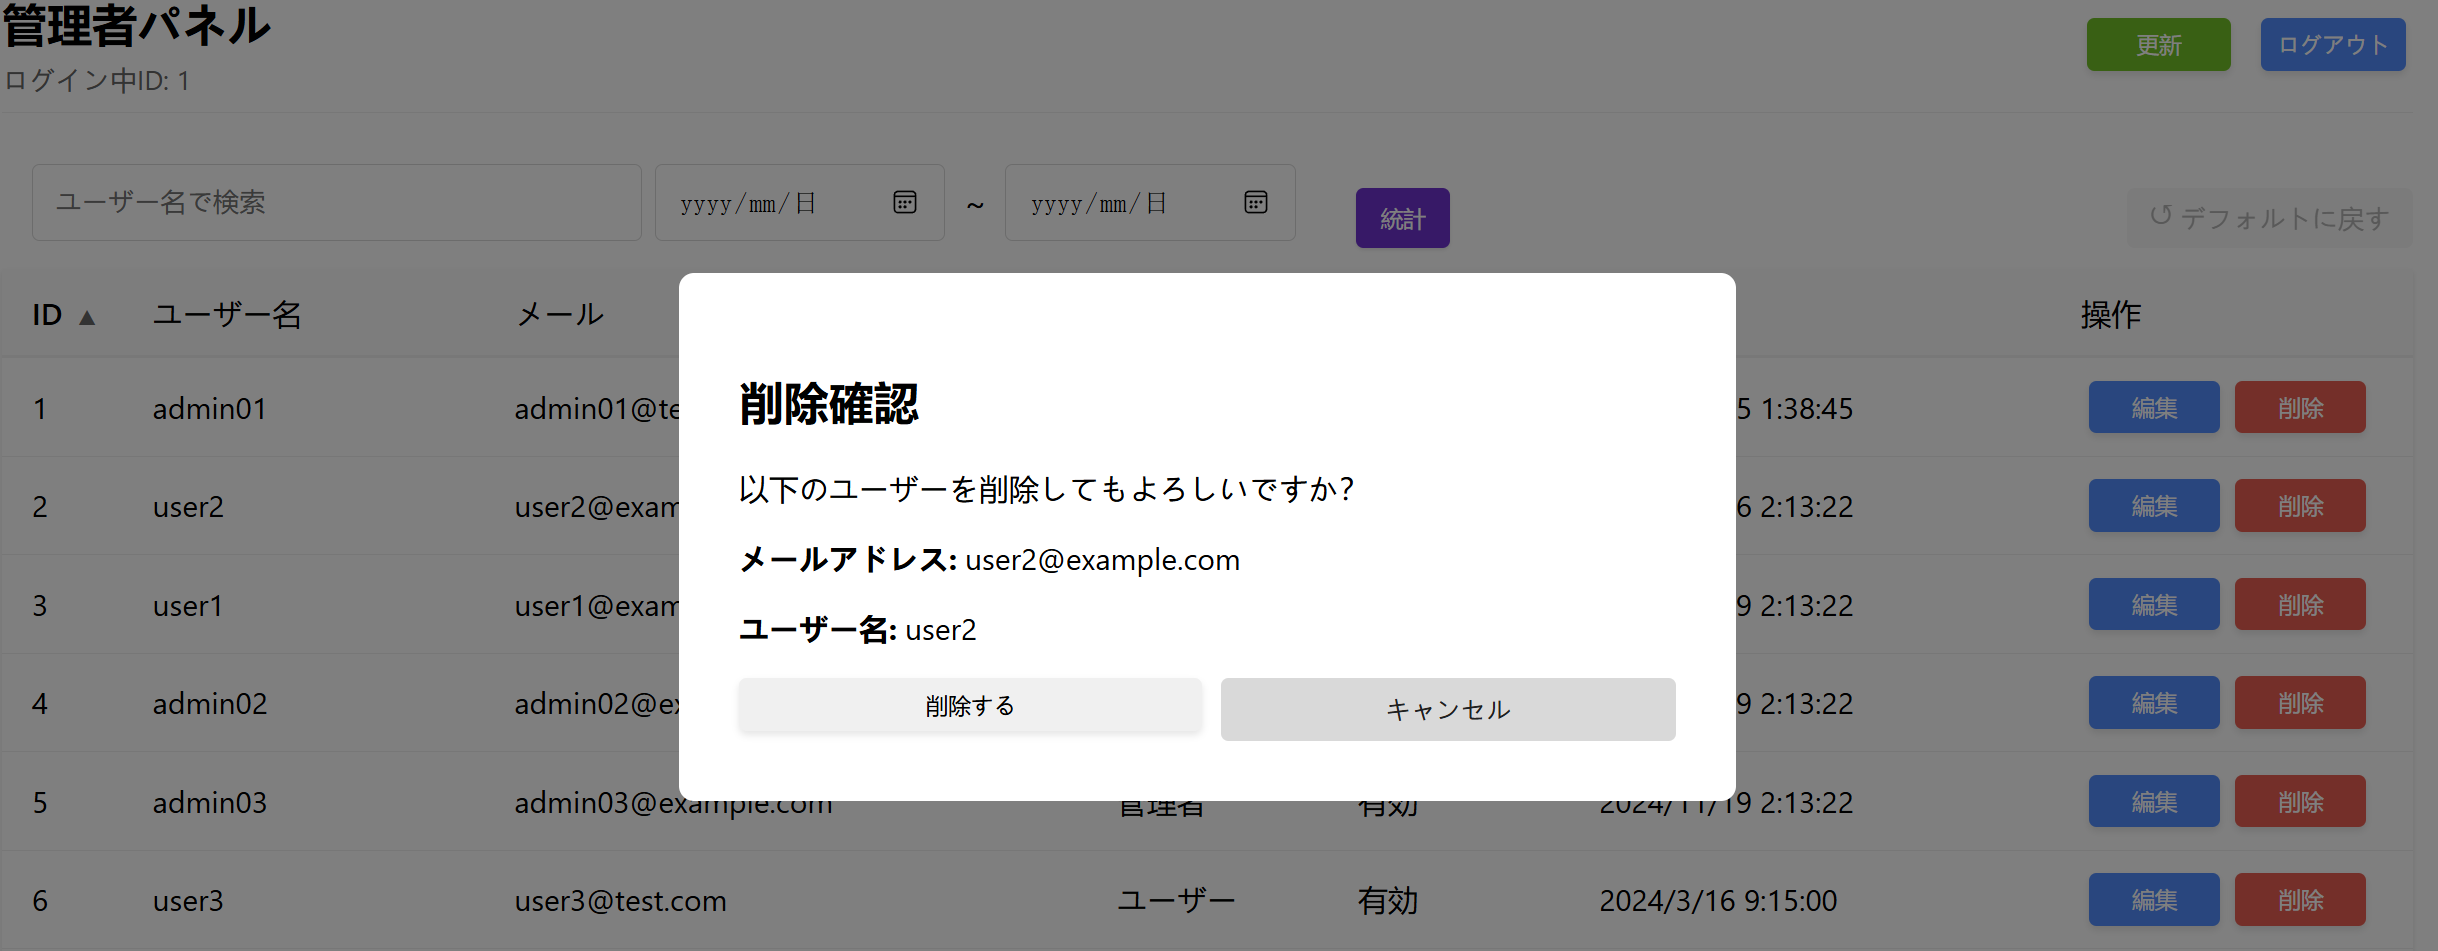Click 編集 button for admin03 row

tap(2154, 801)
